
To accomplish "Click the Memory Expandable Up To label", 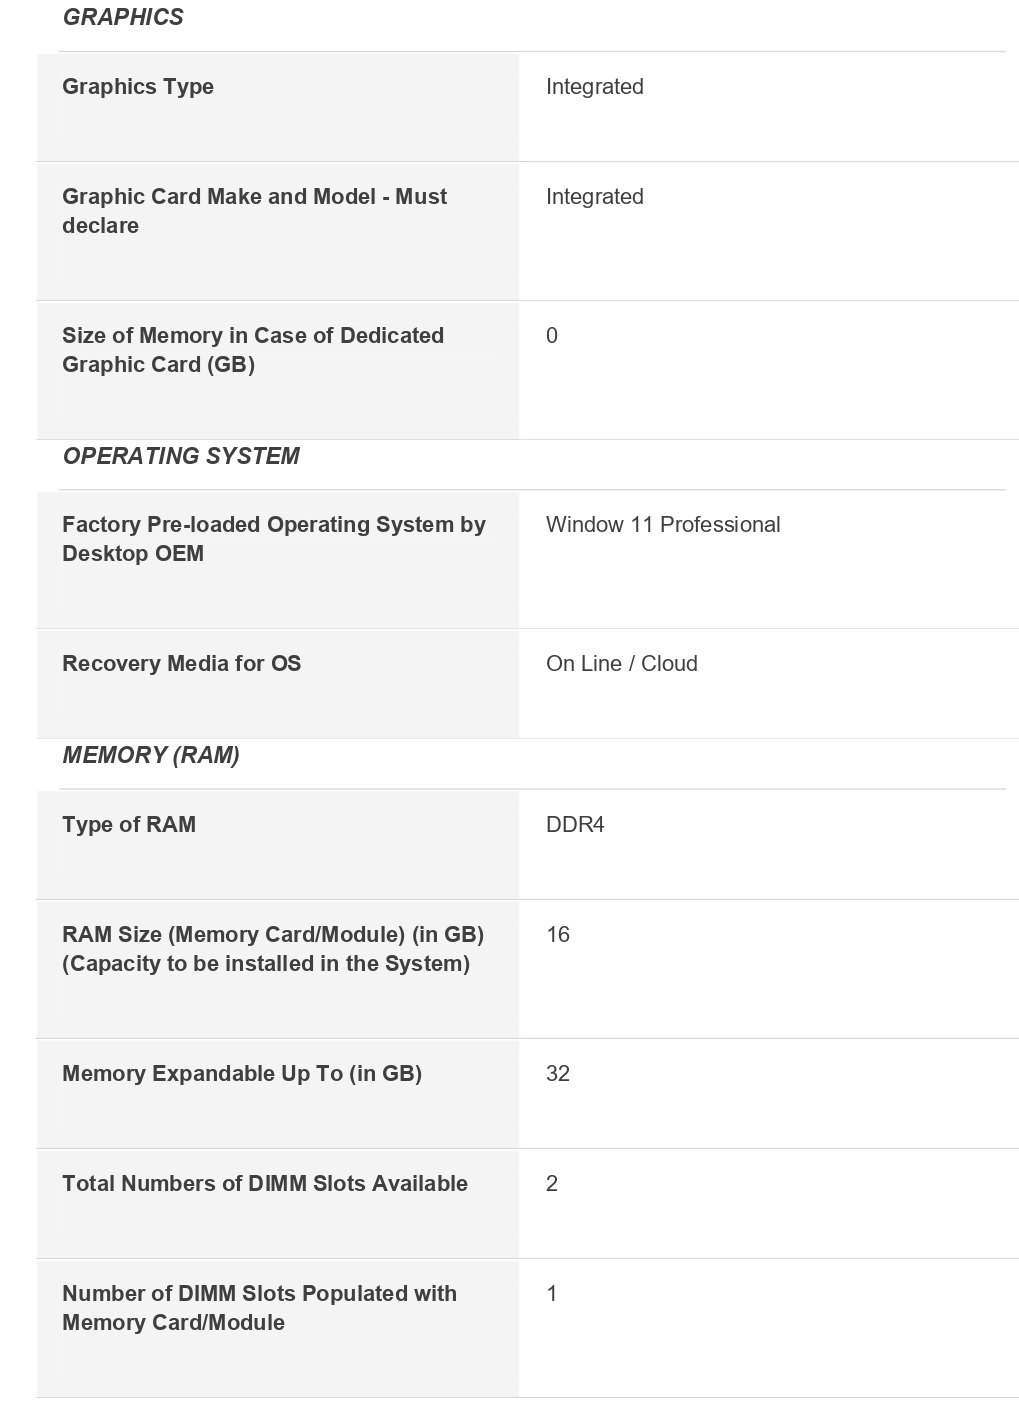I will click(x=241, y=1073).
